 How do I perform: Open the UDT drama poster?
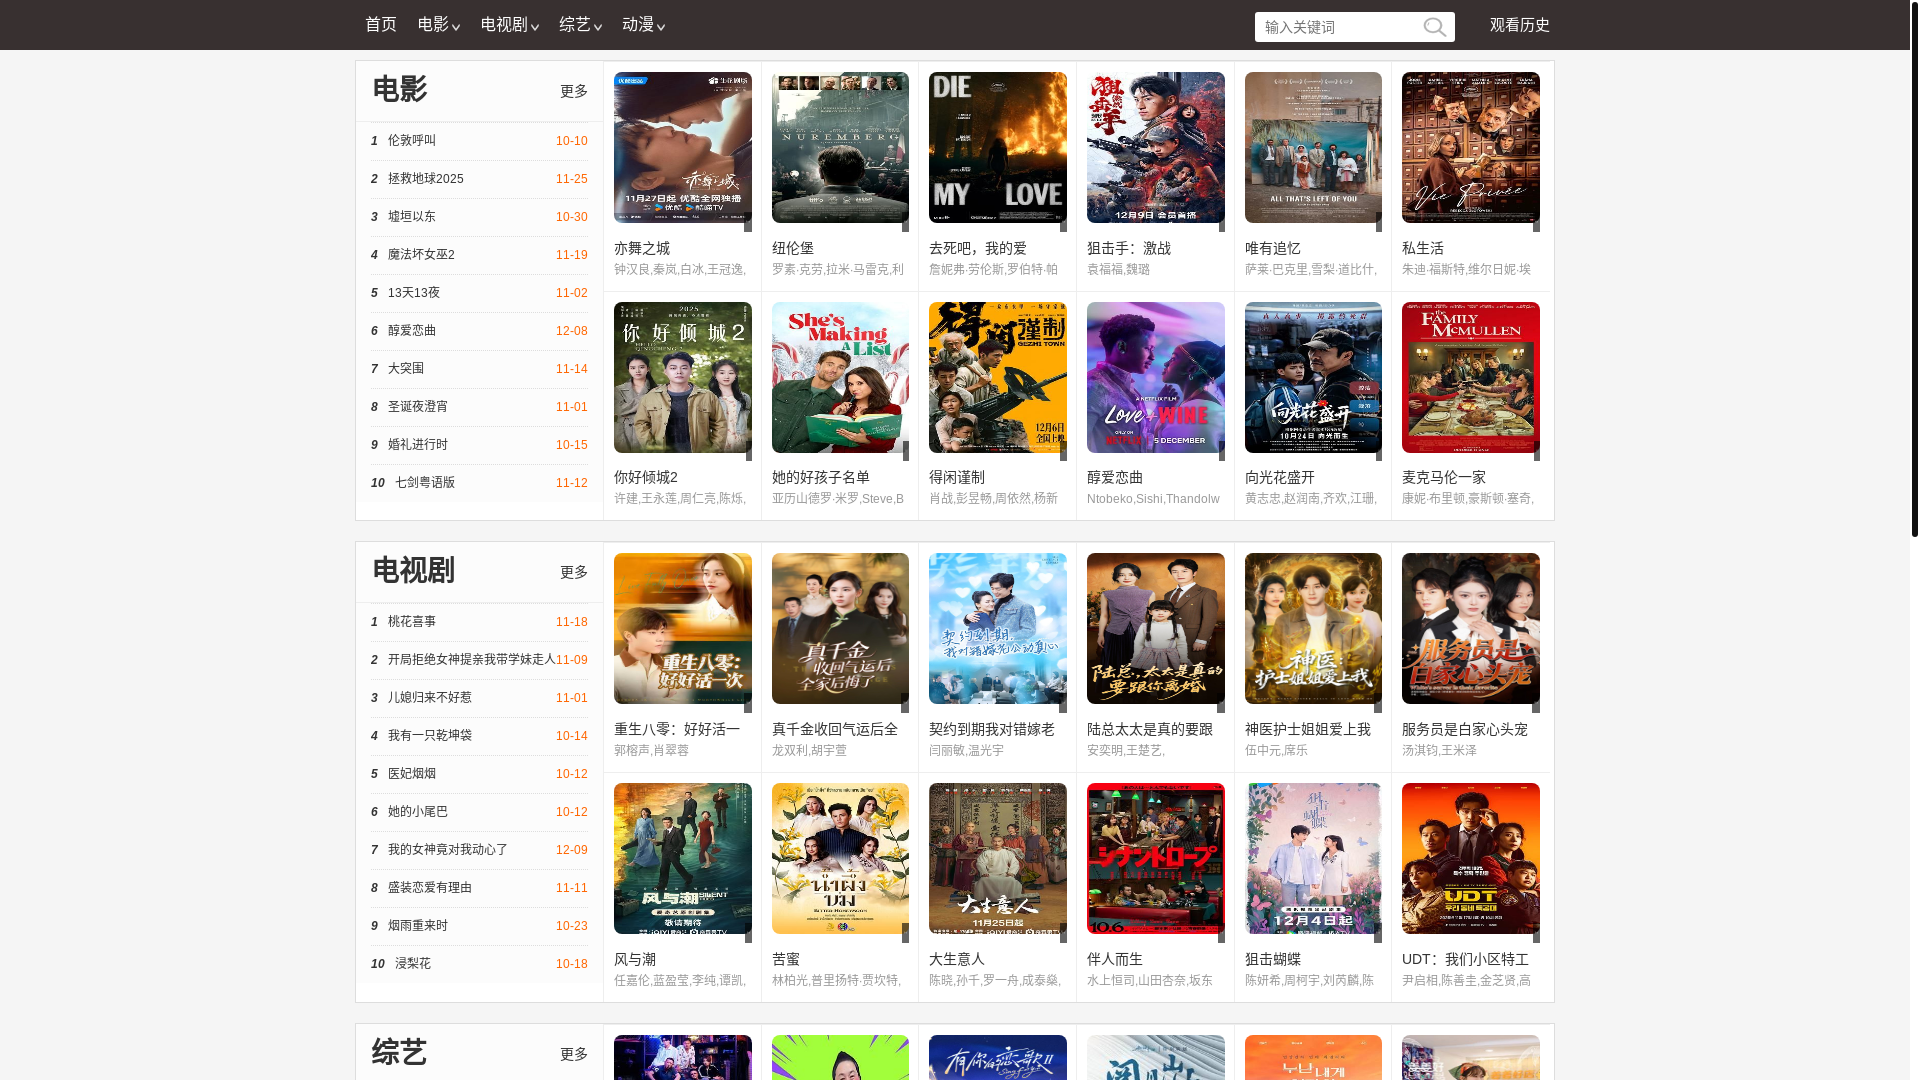(x=1470, y=859)
